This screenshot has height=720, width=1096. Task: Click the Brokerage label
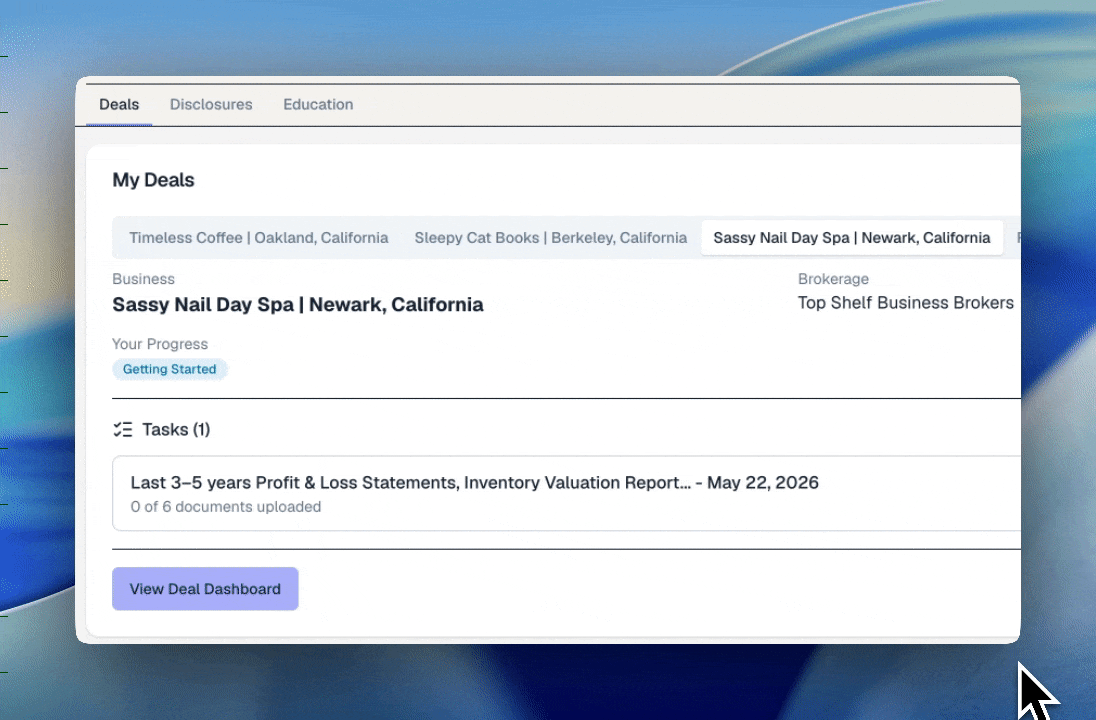pyautogui.click(x=833, y=279)
